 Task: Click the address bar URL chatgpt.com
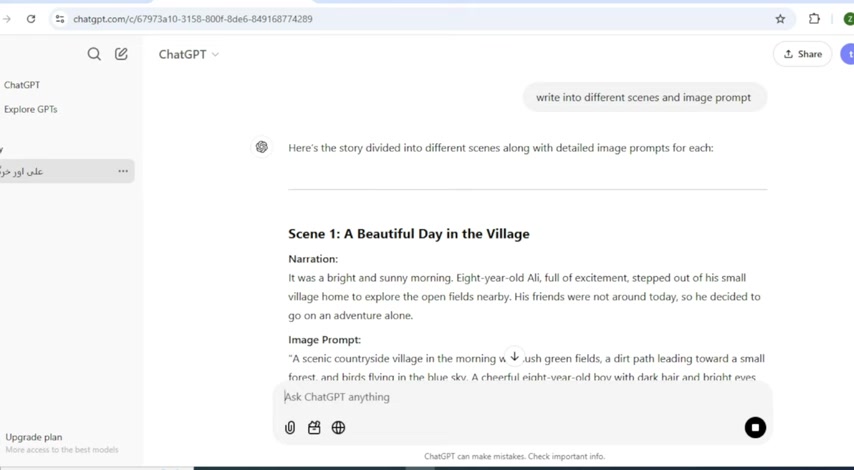point(193,19)
